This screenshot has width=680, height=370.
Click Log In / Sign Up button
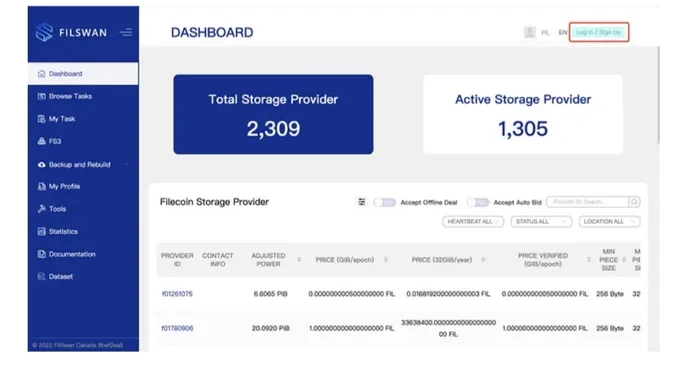click(598, 32)
